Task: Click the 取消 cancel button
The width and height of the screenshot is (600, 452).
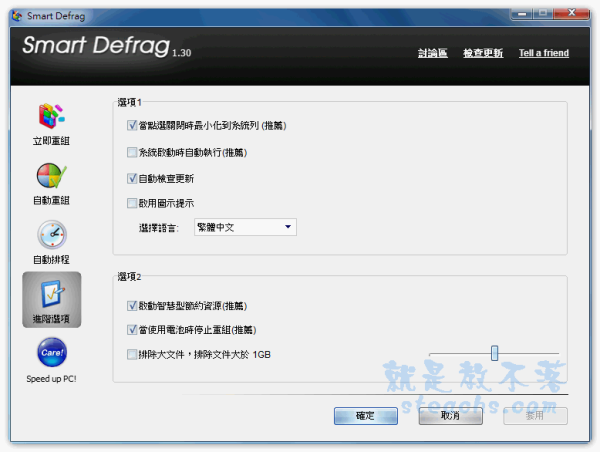Action: click(450, 416)
